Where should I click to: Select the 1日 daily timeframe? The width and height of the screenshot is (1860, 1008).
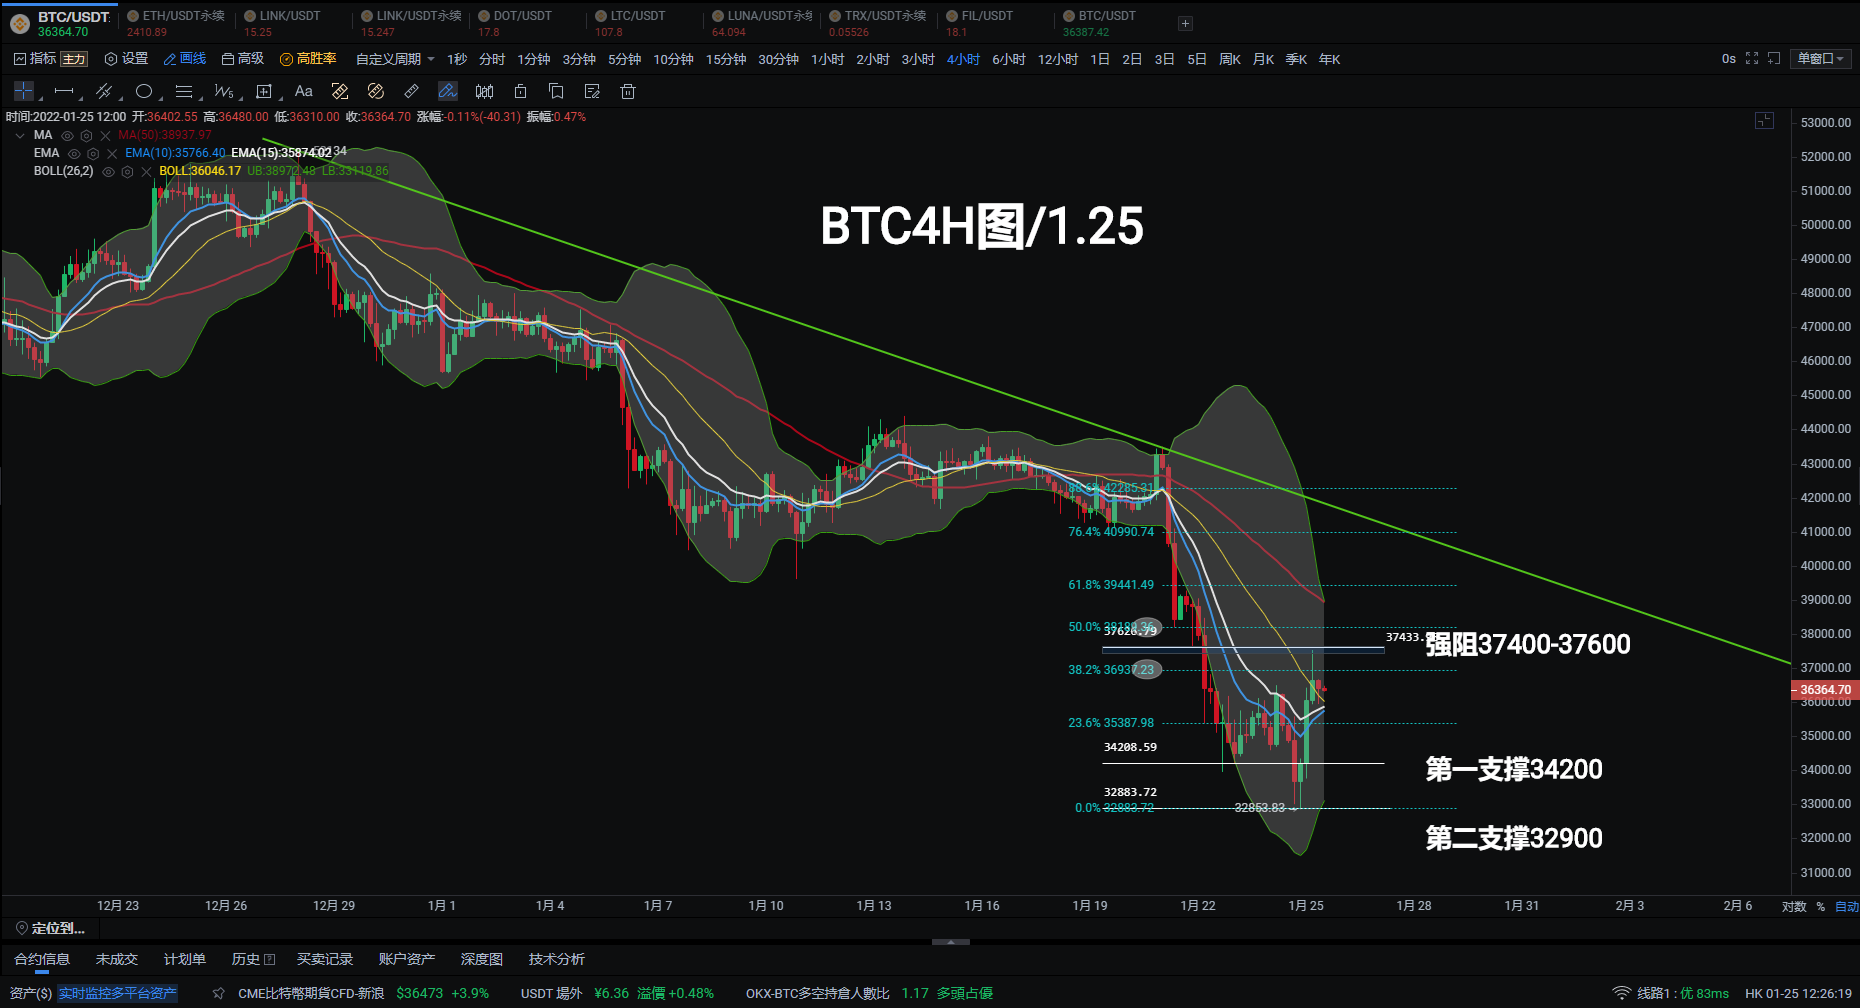pos(1100,59)
